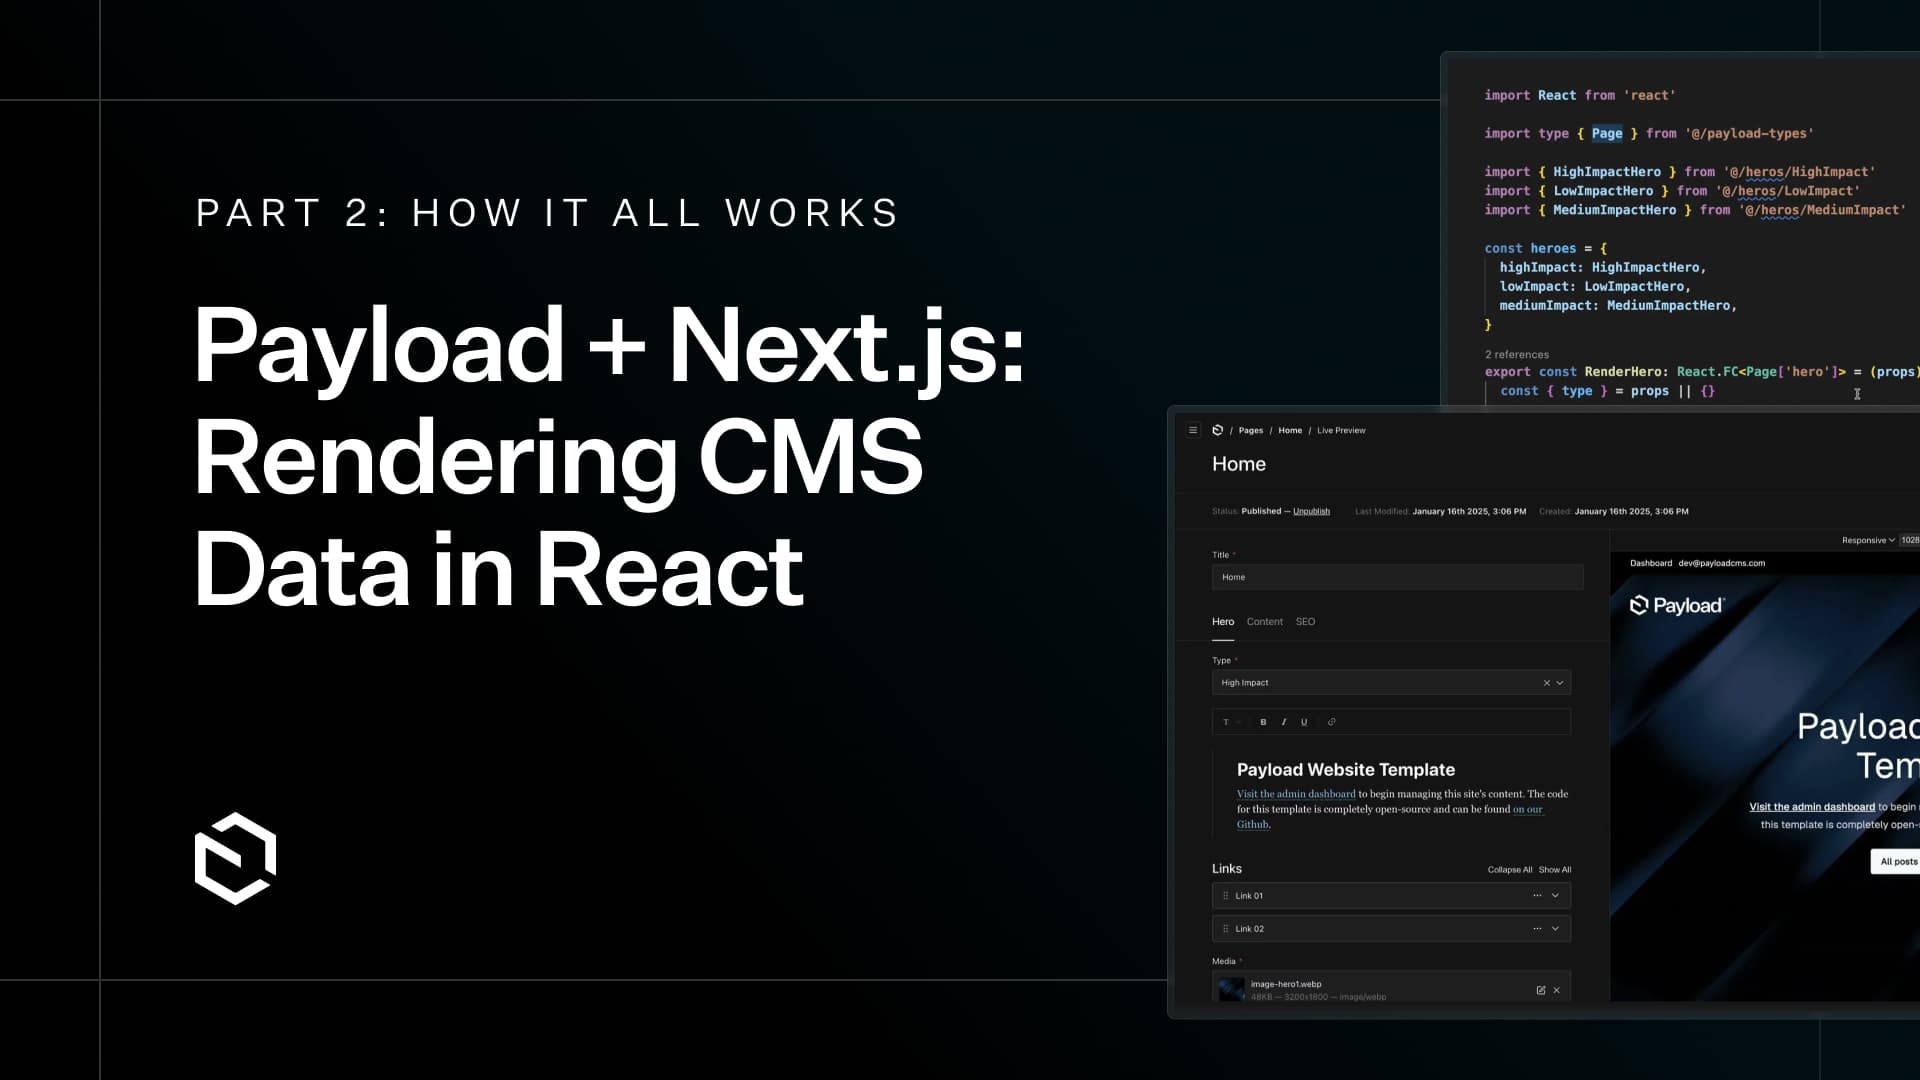Open the editor's Visit the admin dashboard link
The height and width of the screenshot is (1080, 1920).
pos(1296,794)
